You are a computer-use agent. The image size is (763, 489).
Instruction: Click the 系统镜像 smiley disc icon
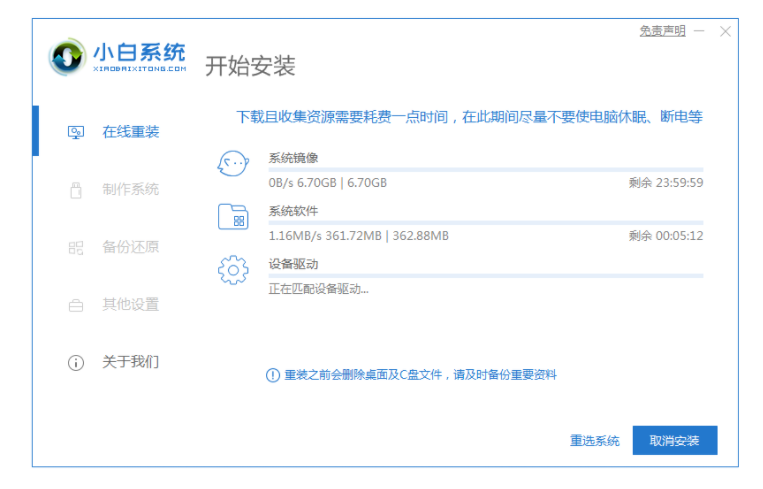[x=232, y=164]
